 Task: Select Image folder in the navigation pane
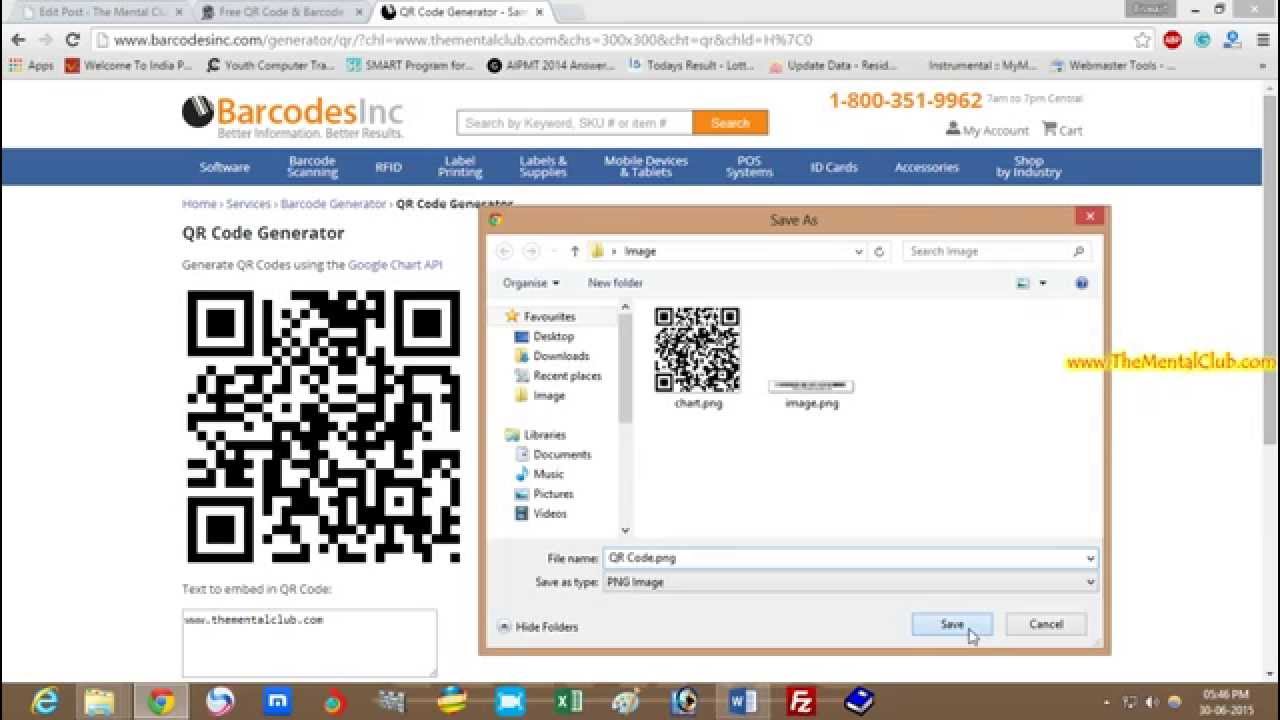pos(548,396)
